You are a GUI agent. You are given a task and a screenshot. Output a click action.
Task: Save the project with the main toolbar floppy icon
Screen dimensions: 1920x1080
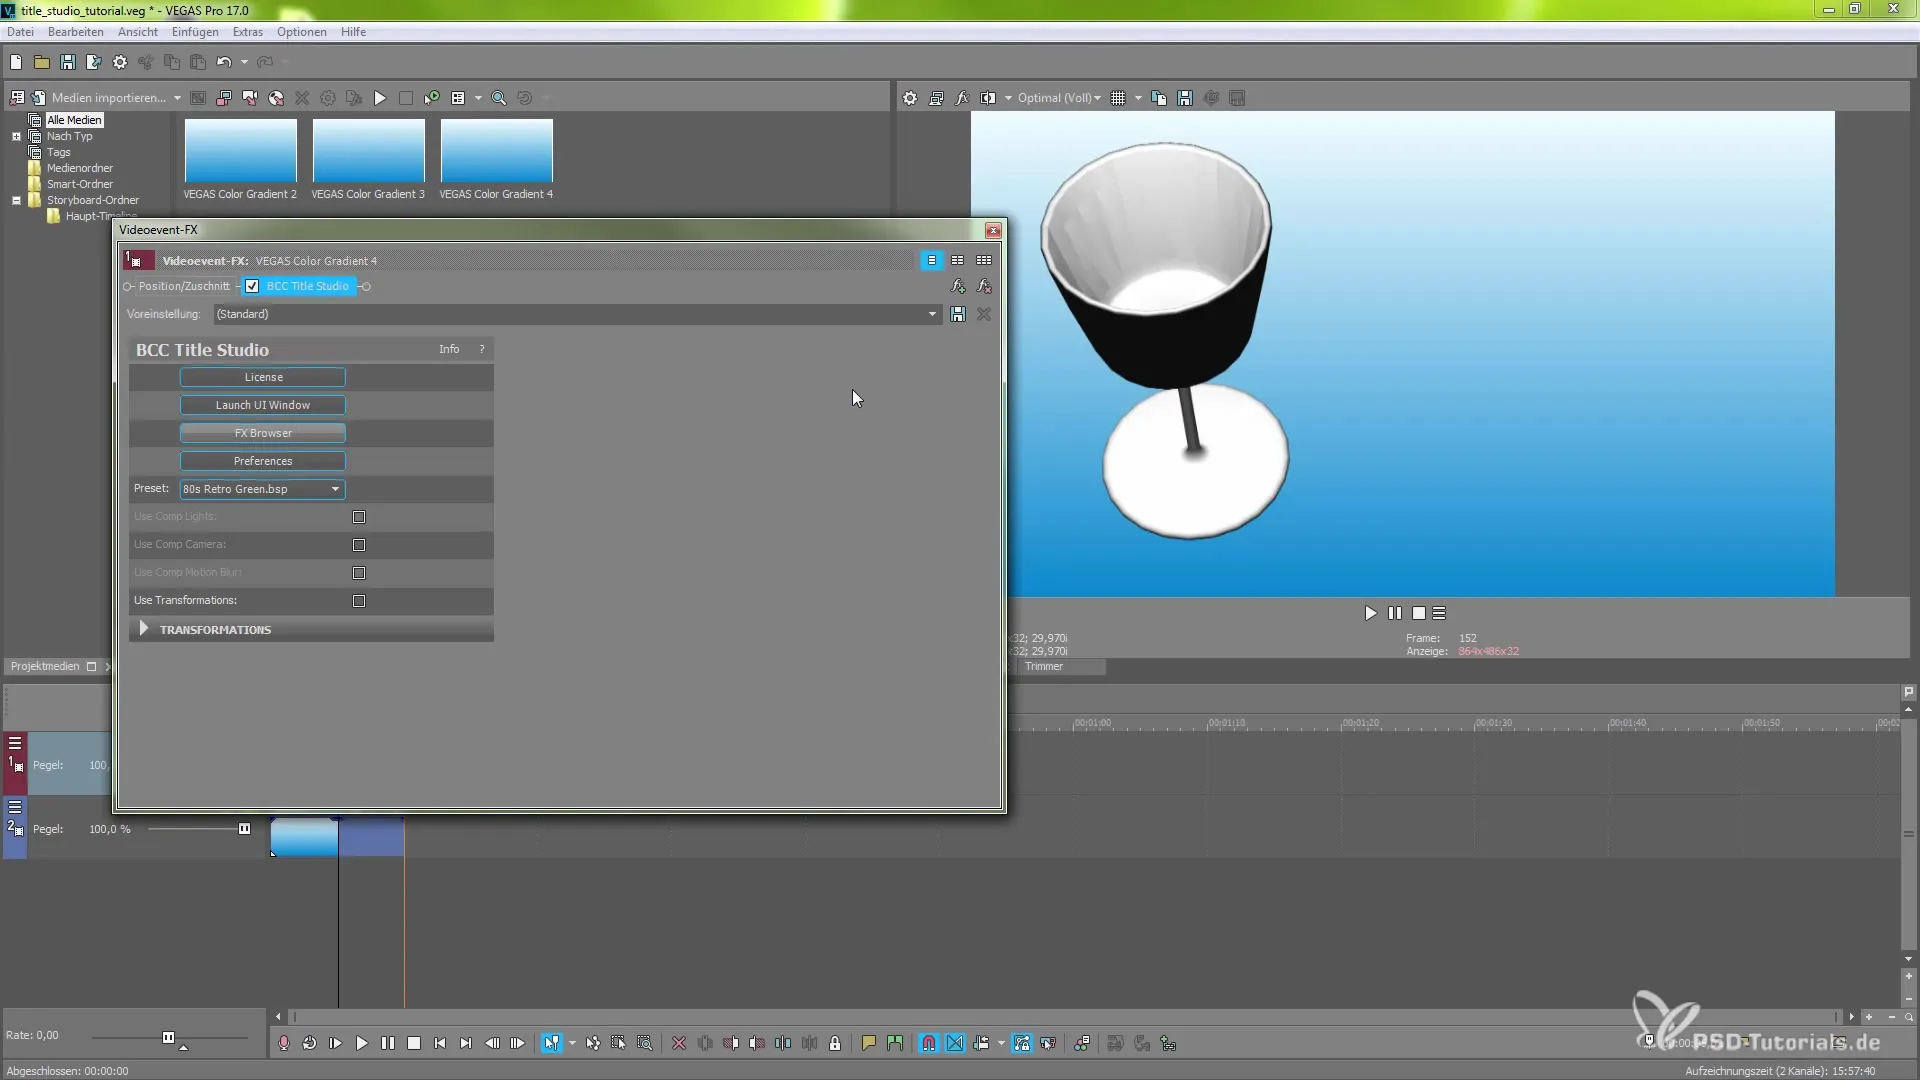[x=68, y=62]
